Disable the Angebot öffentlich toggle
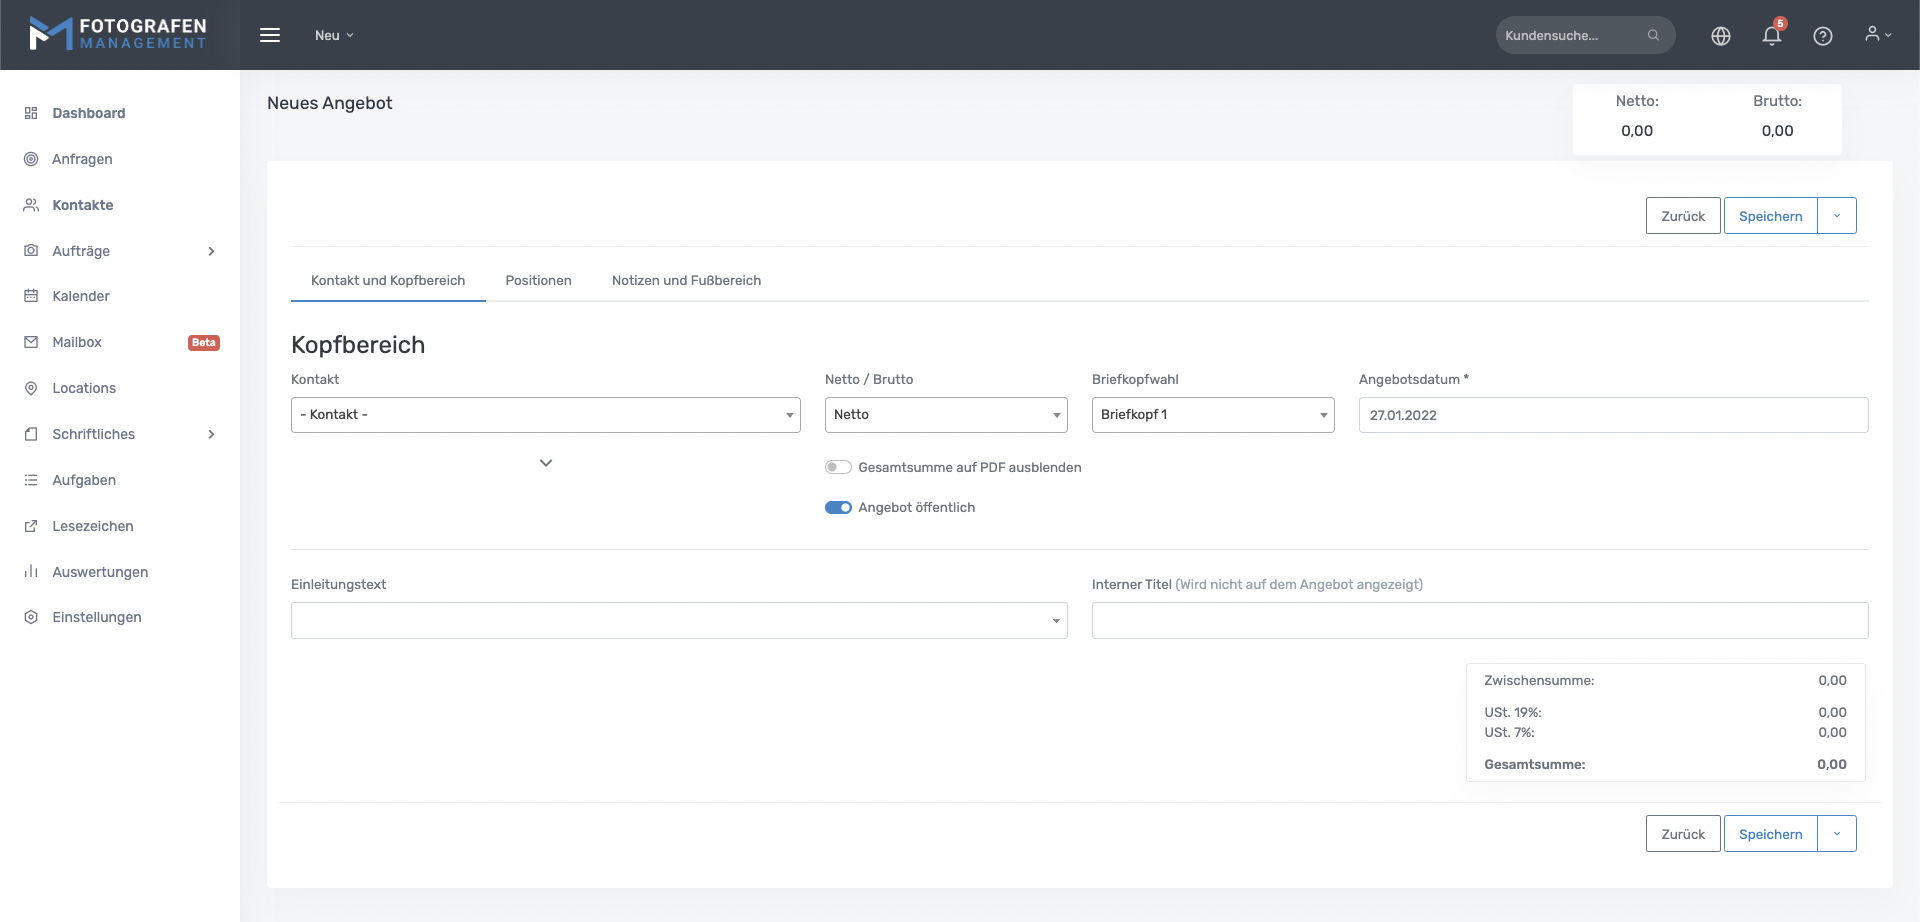This screenshot has width=1920, height=922. click(x=838, y=507)
